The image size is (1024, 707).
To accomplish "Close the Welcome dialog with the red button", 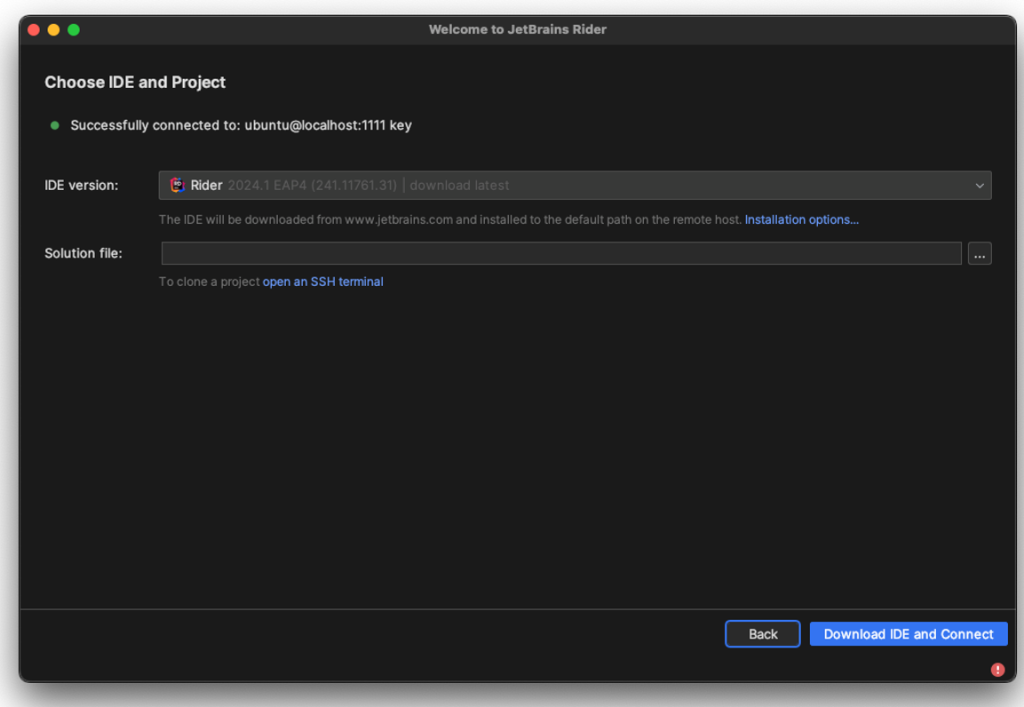I will [x=33, y=30].
